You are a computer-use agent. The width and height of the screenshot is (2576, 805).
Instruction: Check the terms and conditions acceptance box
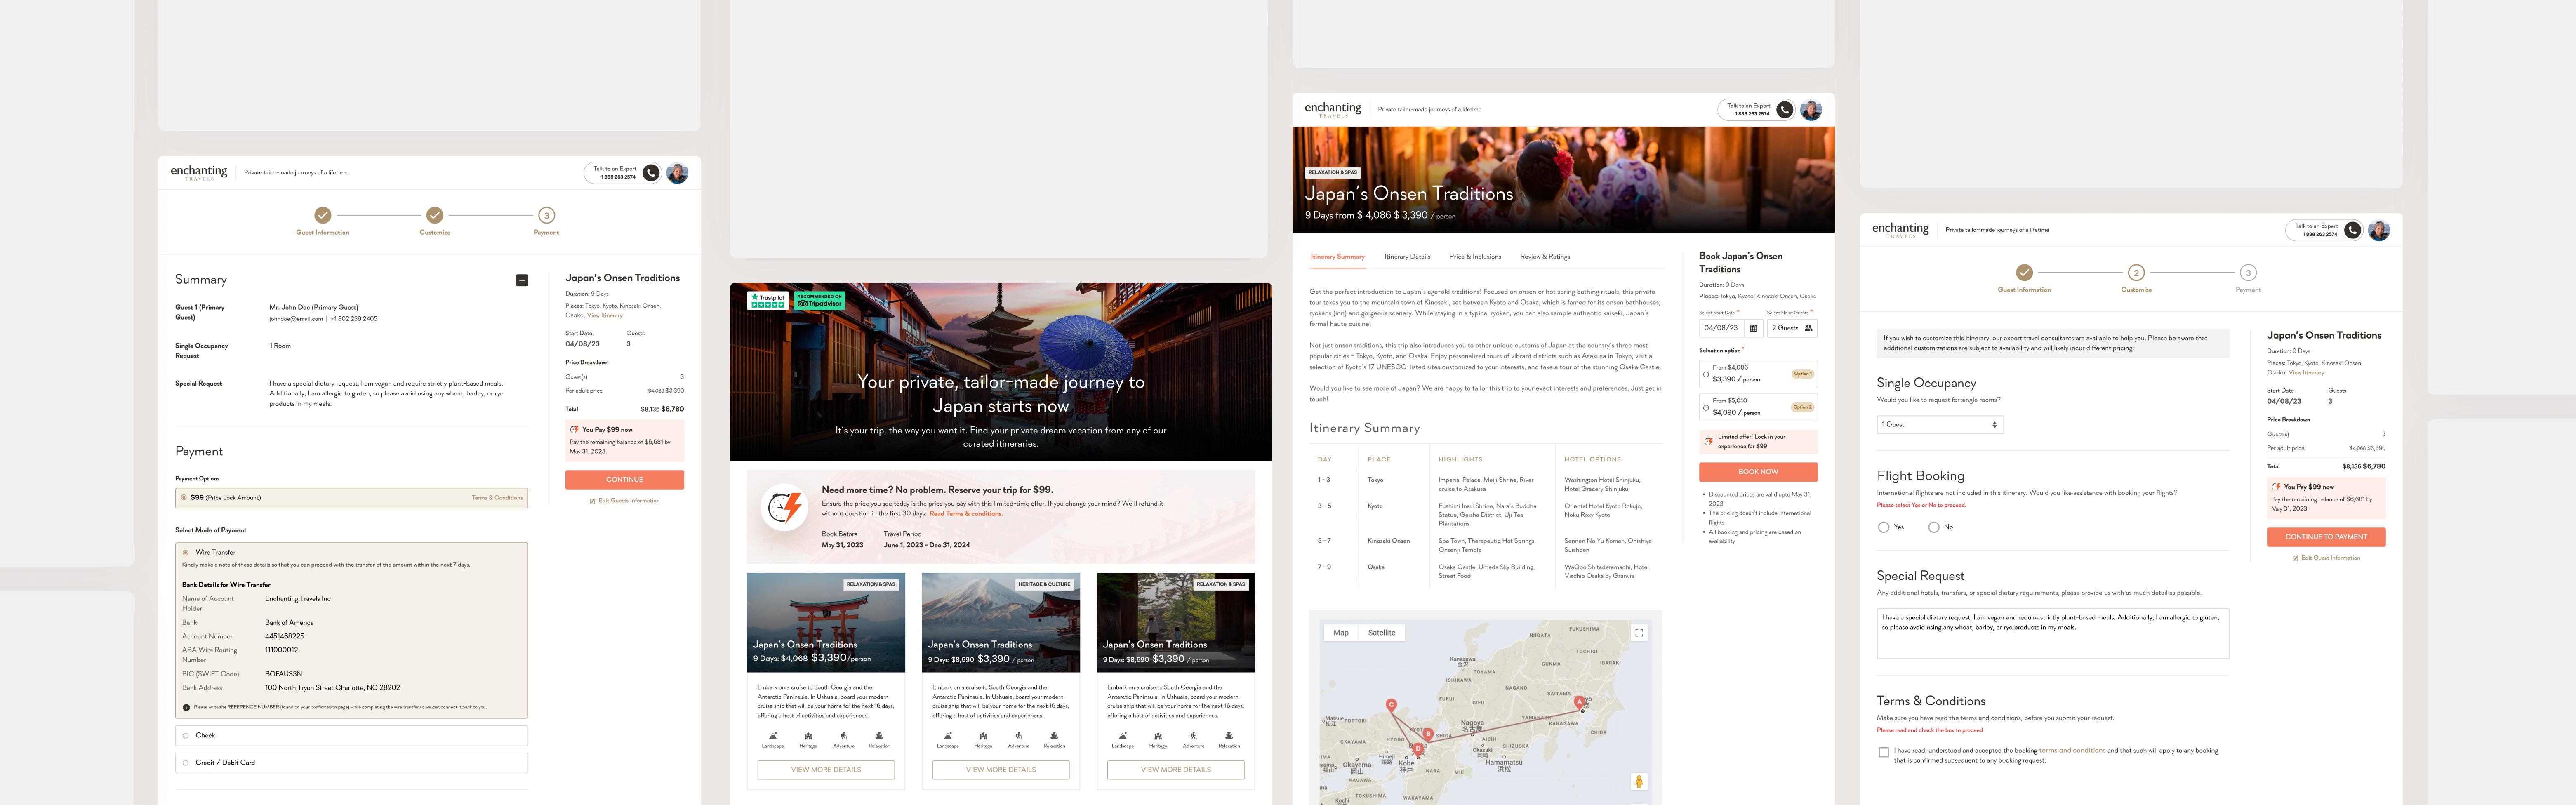coord(1884,752)
